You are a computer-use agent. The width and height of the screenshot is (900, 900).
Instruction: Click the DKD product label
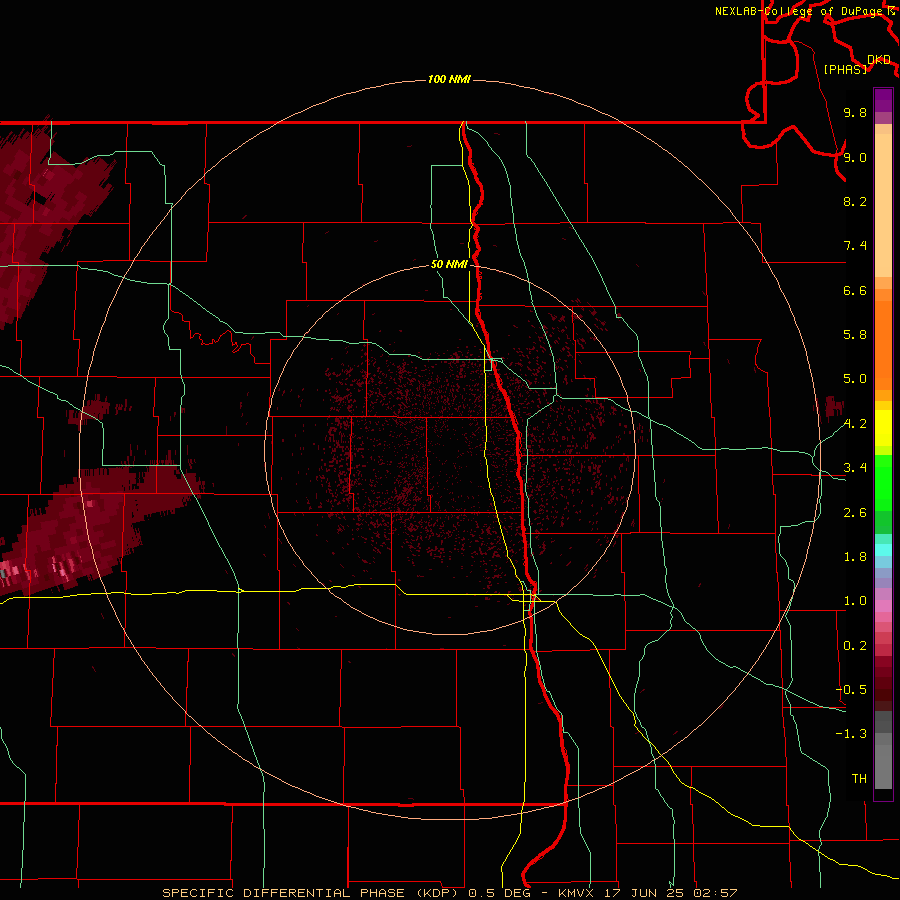[x=879, y=60]
